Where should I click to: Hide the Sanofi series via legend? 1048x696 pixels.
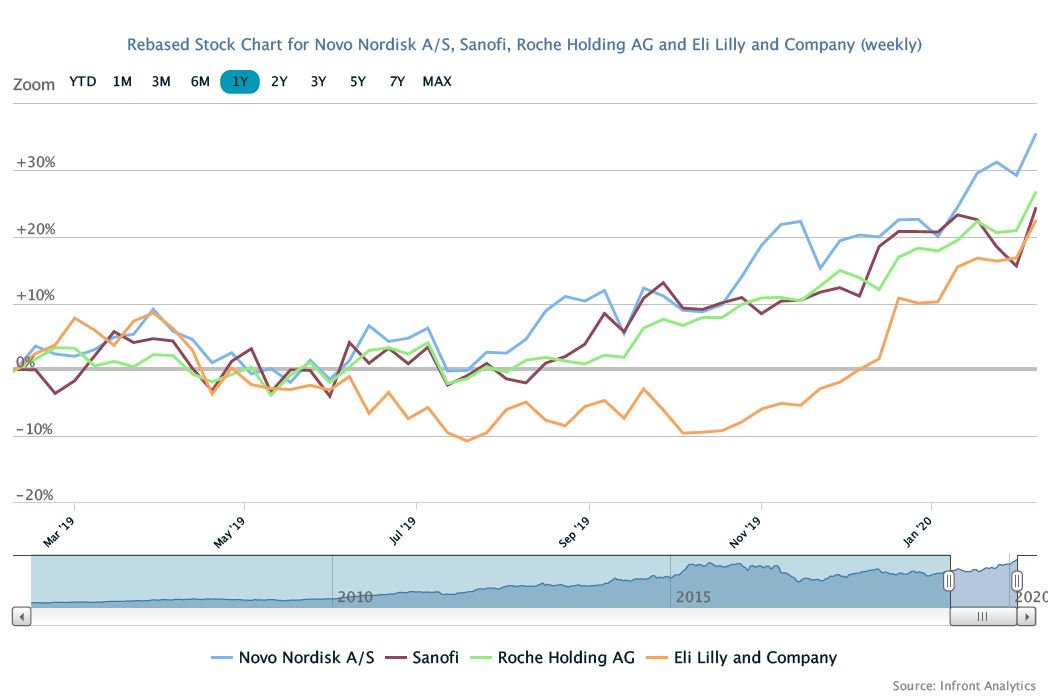tap(422, 657)
